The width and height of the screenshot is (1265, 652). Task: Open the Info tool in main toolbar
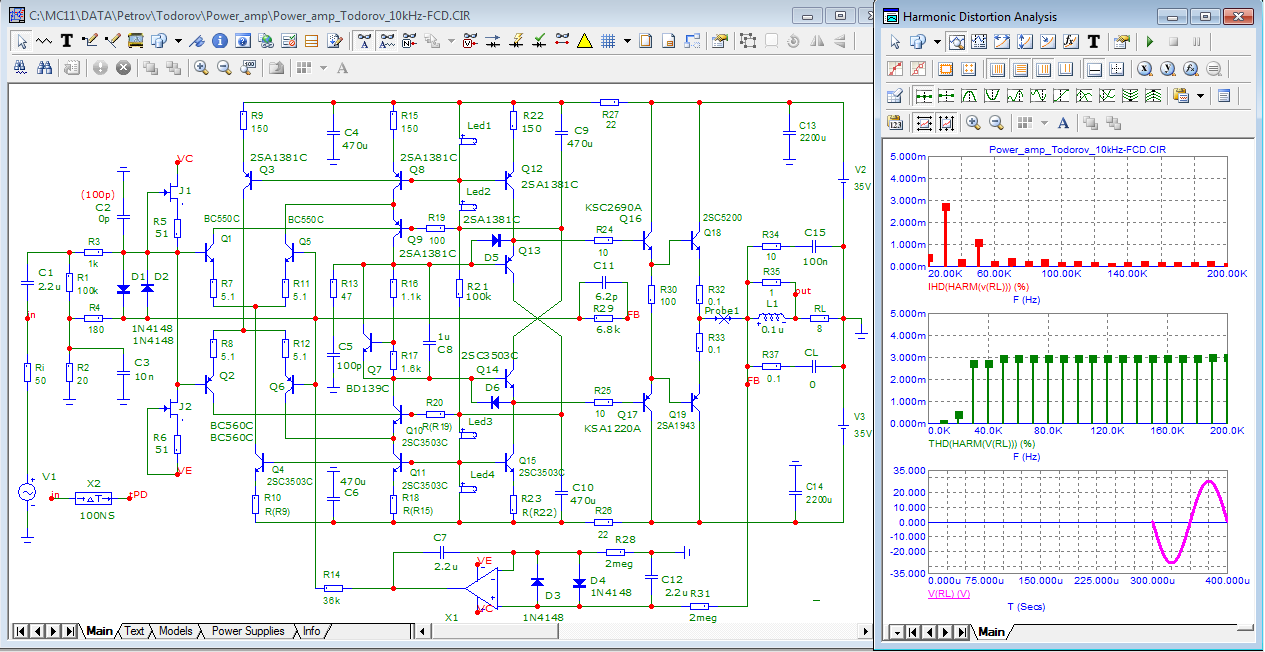point(218,41)
